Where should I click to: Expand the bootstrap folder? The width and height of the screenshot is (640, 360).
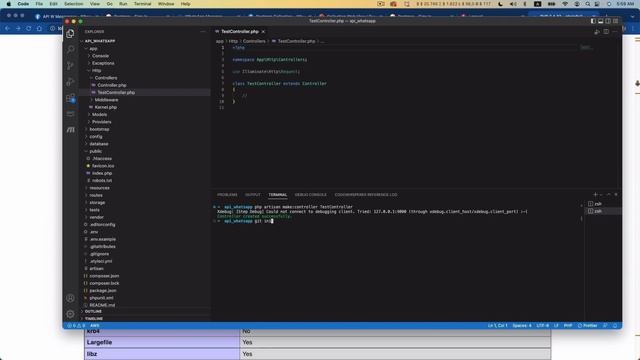tap(99, 129)
